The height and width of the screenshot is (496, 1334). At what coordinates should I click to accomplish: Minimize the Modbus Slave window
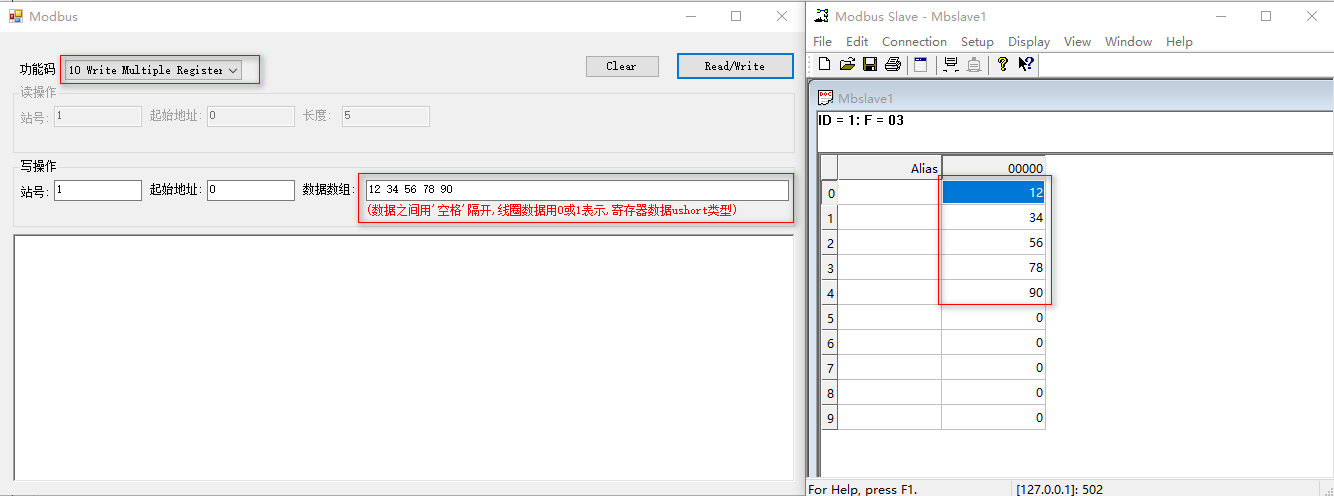1221,16
